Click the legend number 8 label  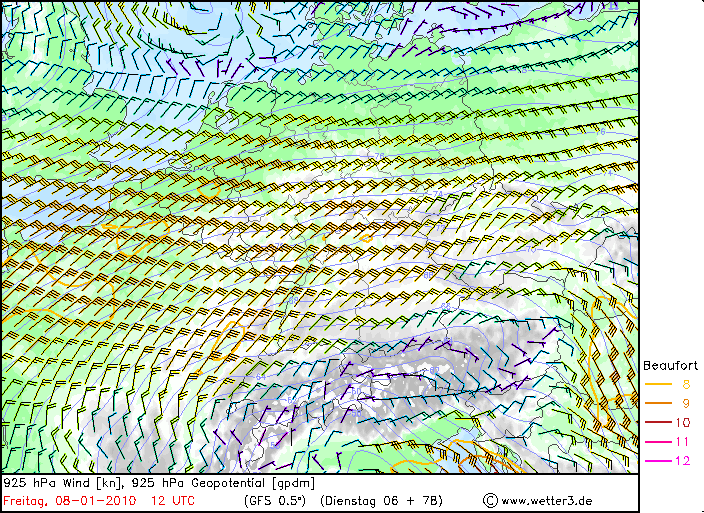pos(686,384)
